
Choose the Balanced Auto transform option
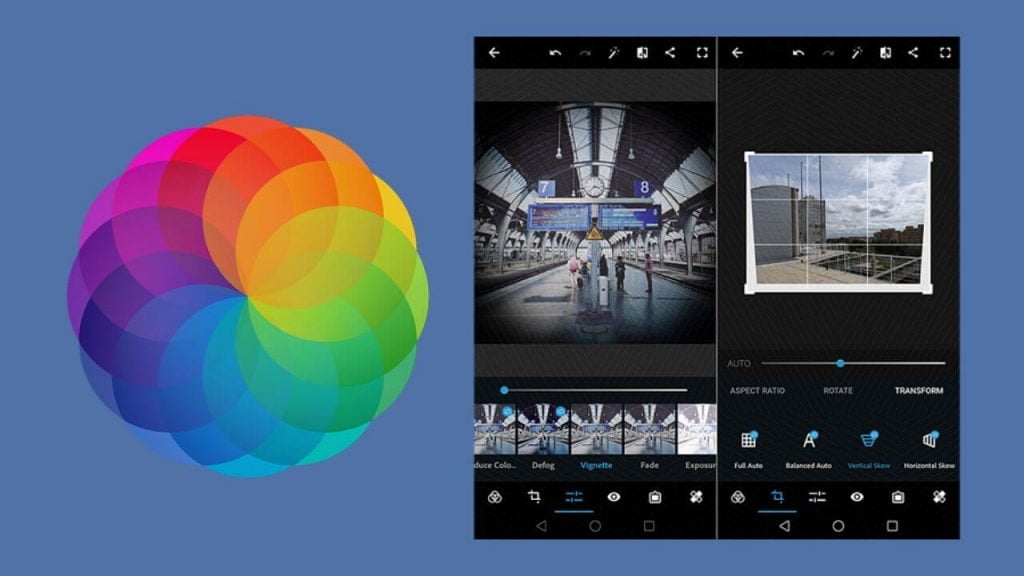[809, 440]
